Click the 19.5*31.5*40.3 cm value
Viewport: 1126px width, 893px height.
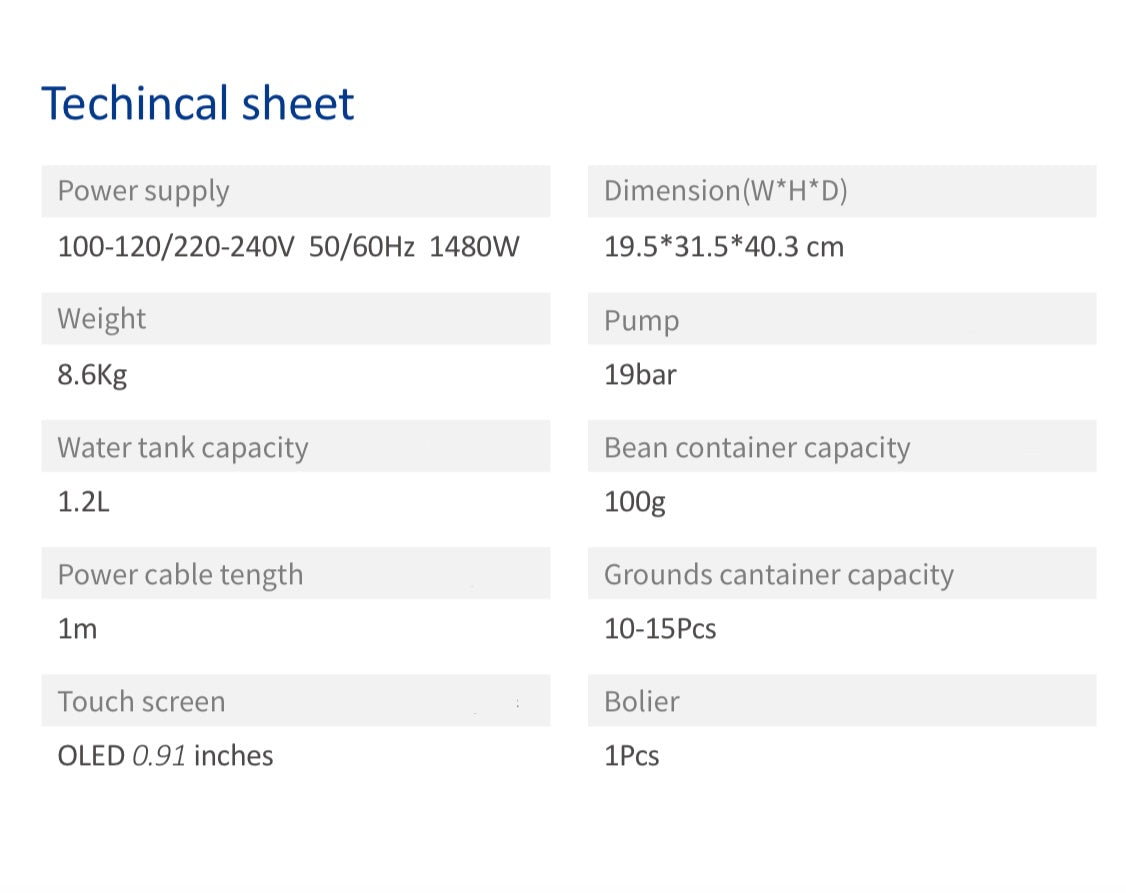pyautogui.click(x=724, y=247)
